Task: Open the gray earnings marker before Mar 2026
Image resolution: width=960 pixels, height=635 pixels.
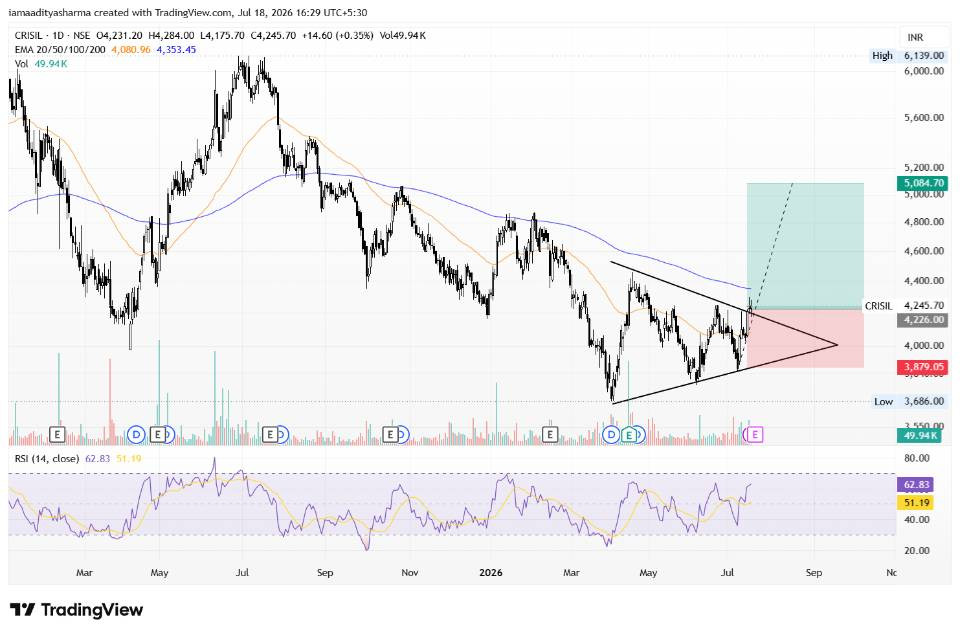Action: pyautogui.click(x=550, y=435)
